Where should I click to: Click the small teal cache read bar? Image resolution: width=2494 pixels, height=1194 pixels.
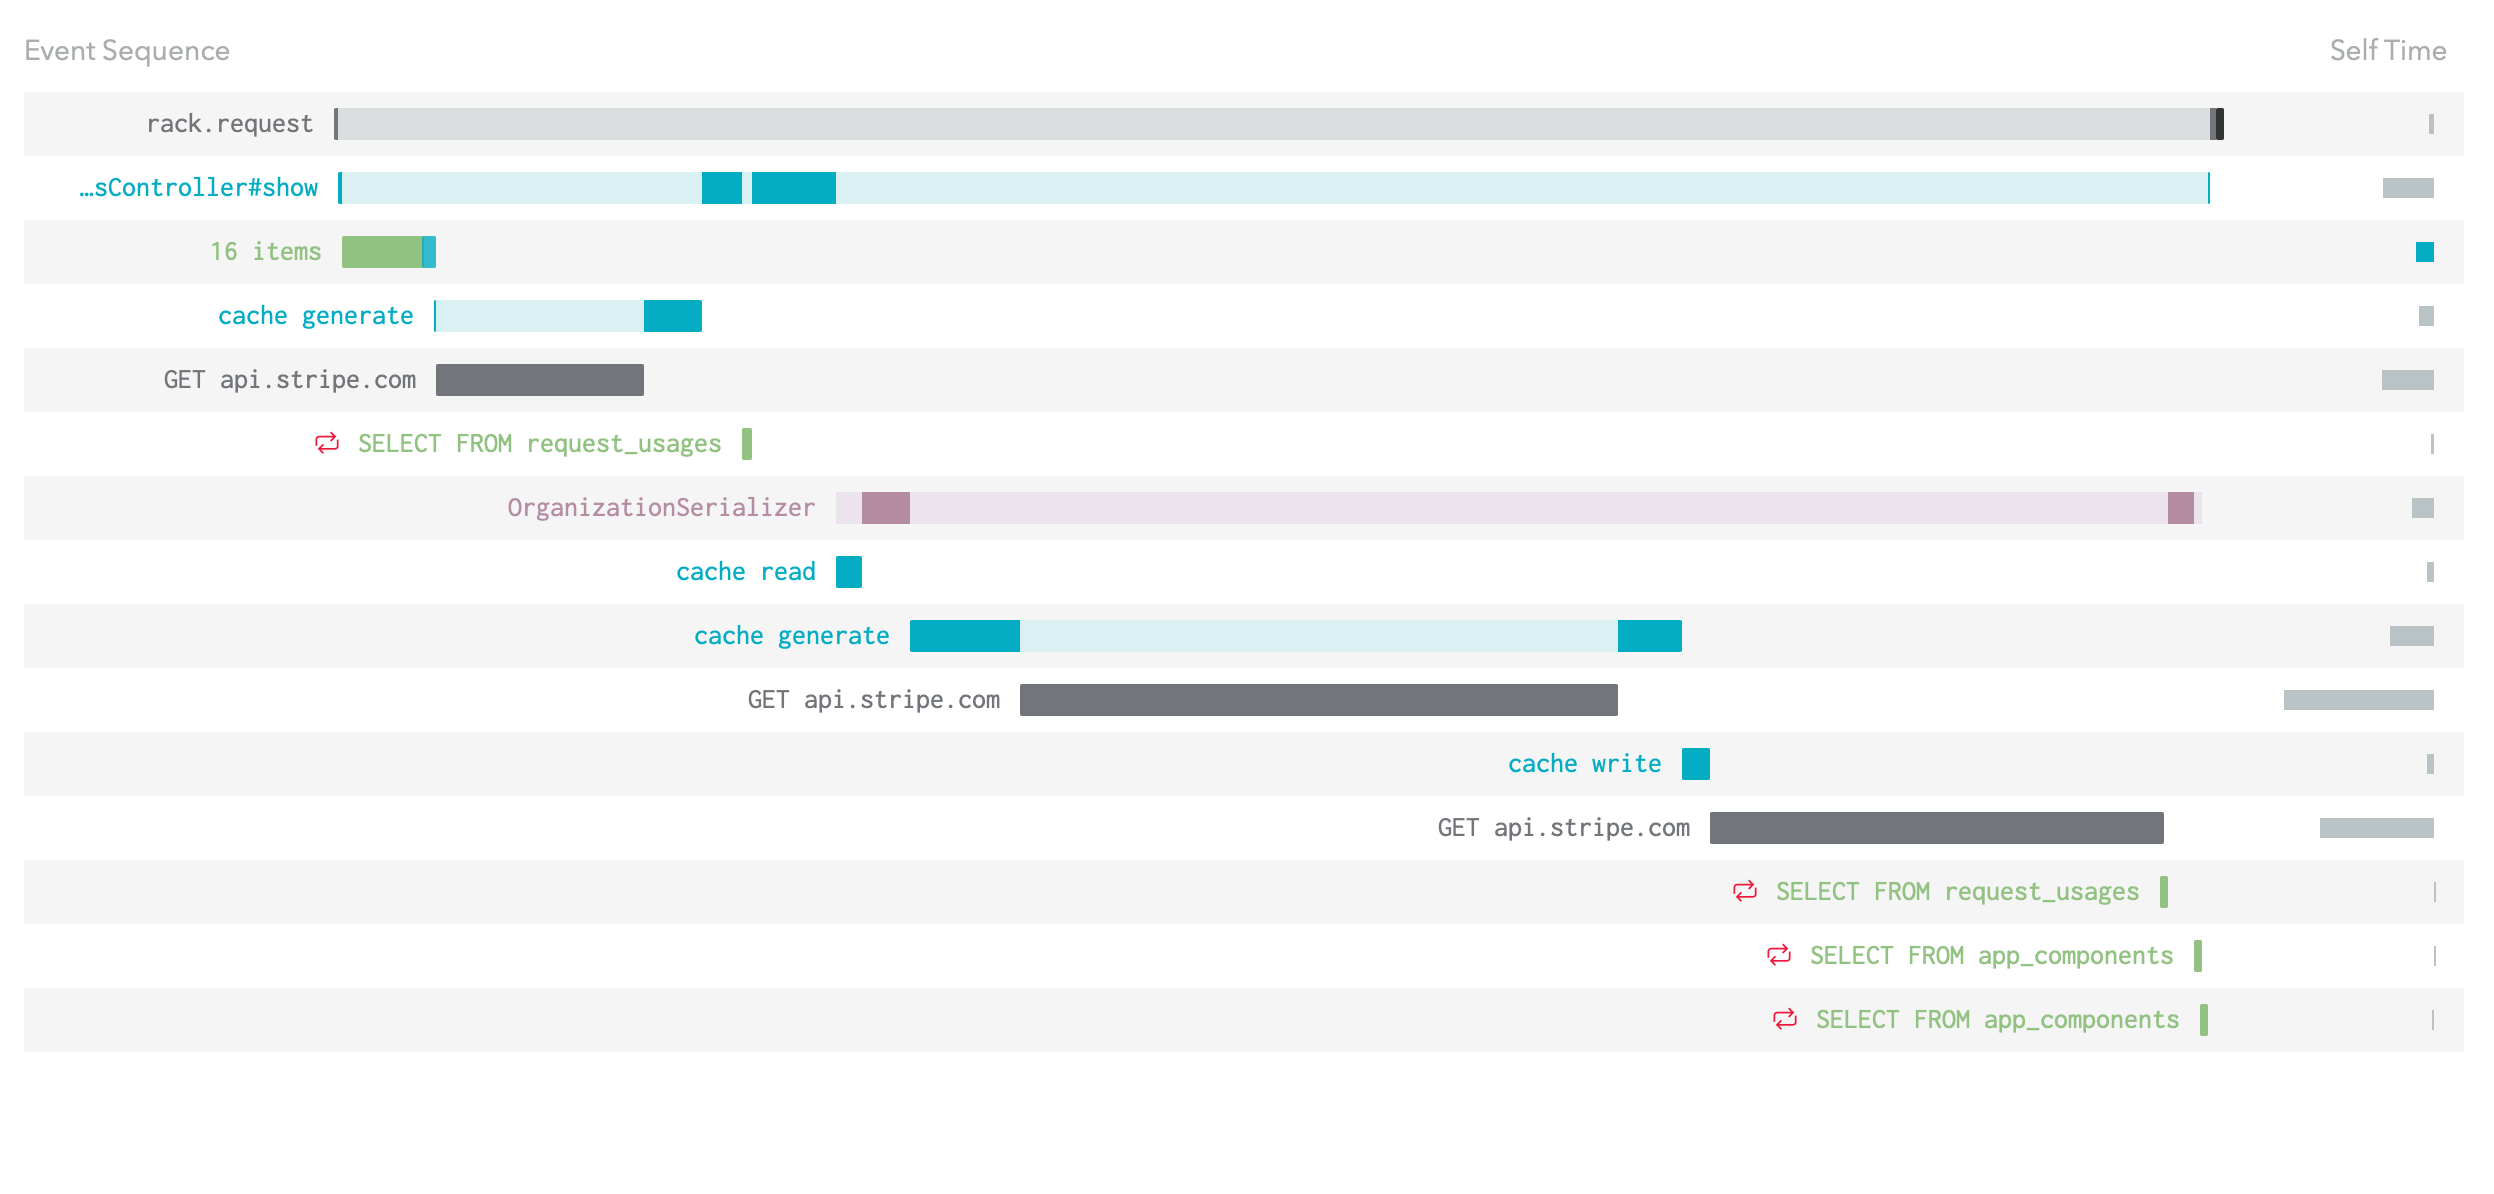pos(849,571)
